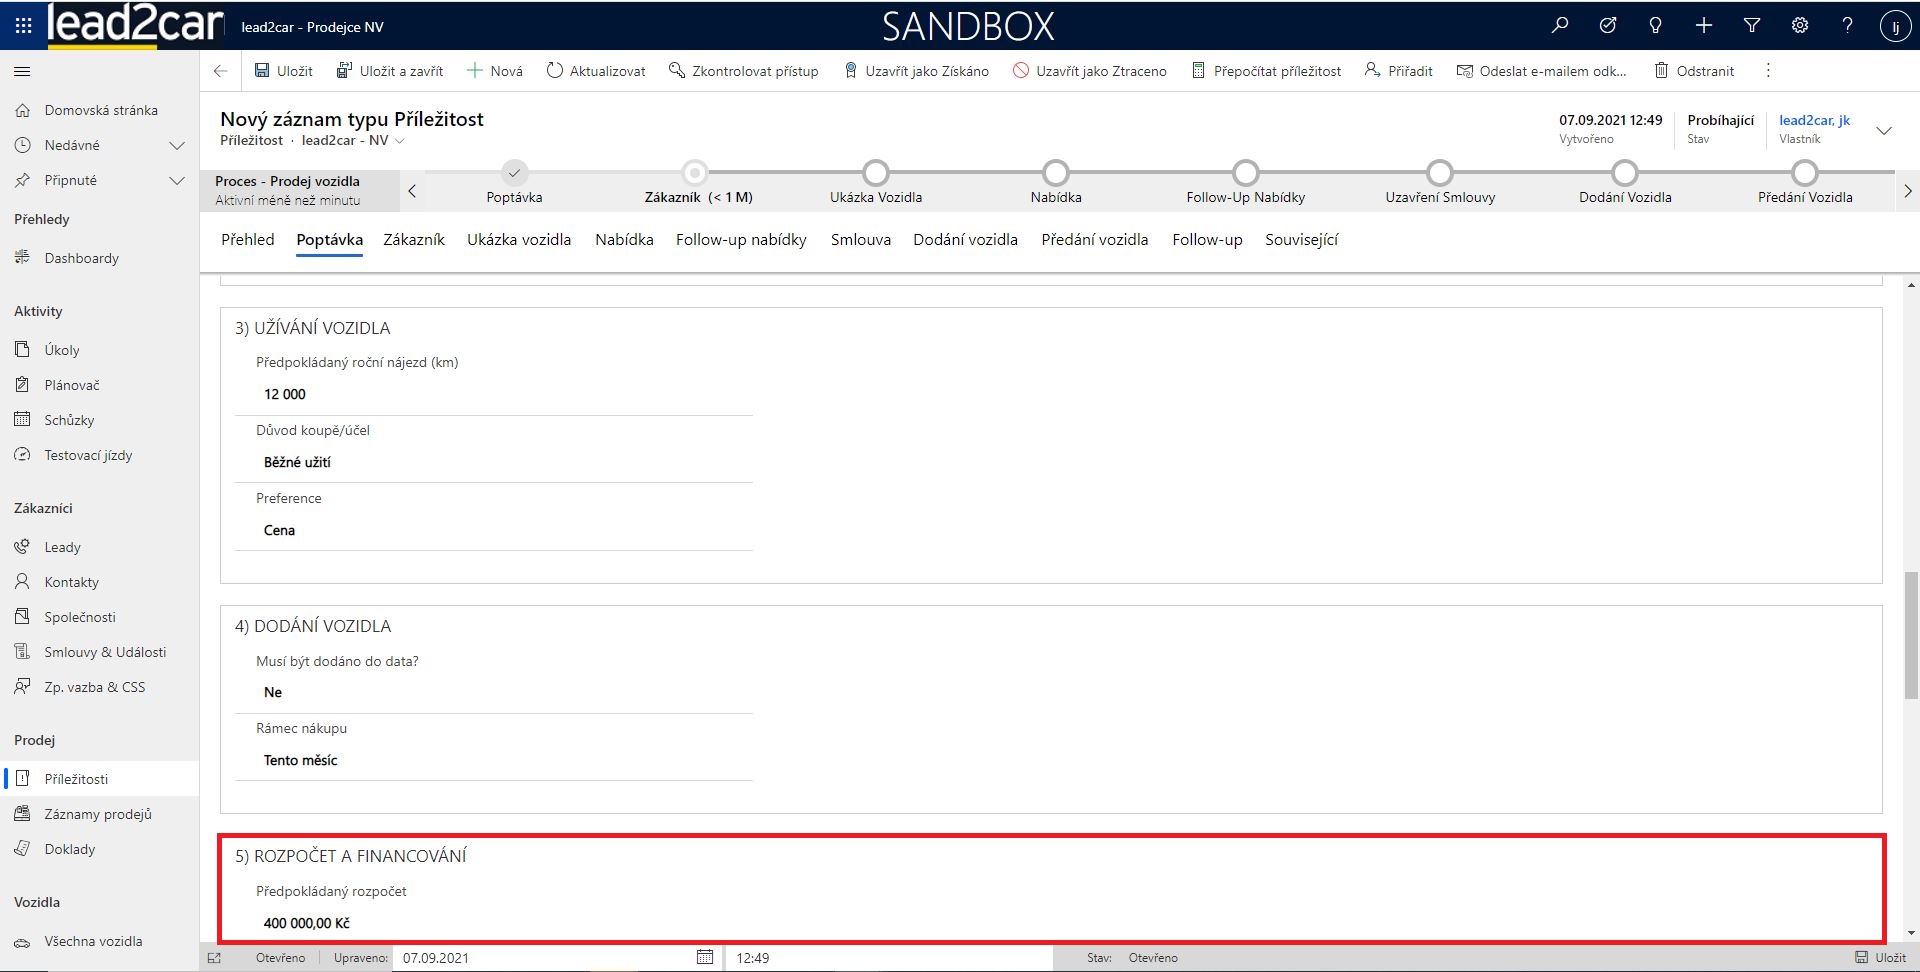Collapse the sidebar with hamburger icon
This screenshot has height=972, width=1920.
(x=22, y=71)
